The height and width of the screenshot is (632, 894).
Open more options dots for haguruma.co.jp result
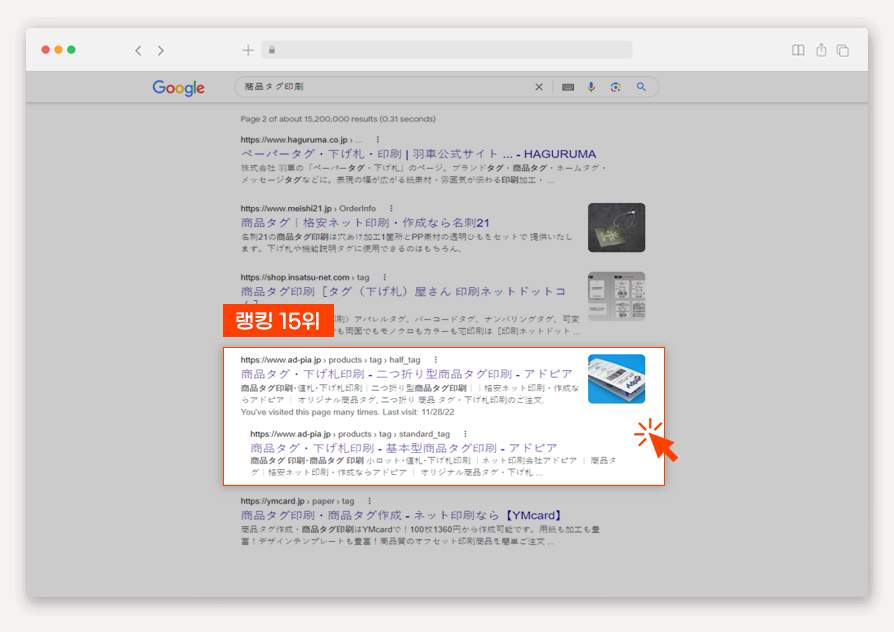click(x=377, y=140)
